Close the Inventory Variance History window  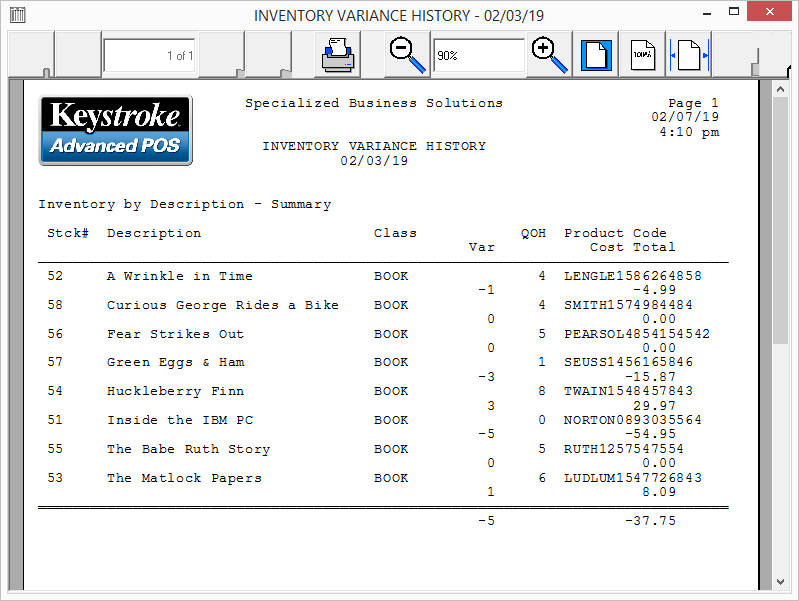coord(772,15)
